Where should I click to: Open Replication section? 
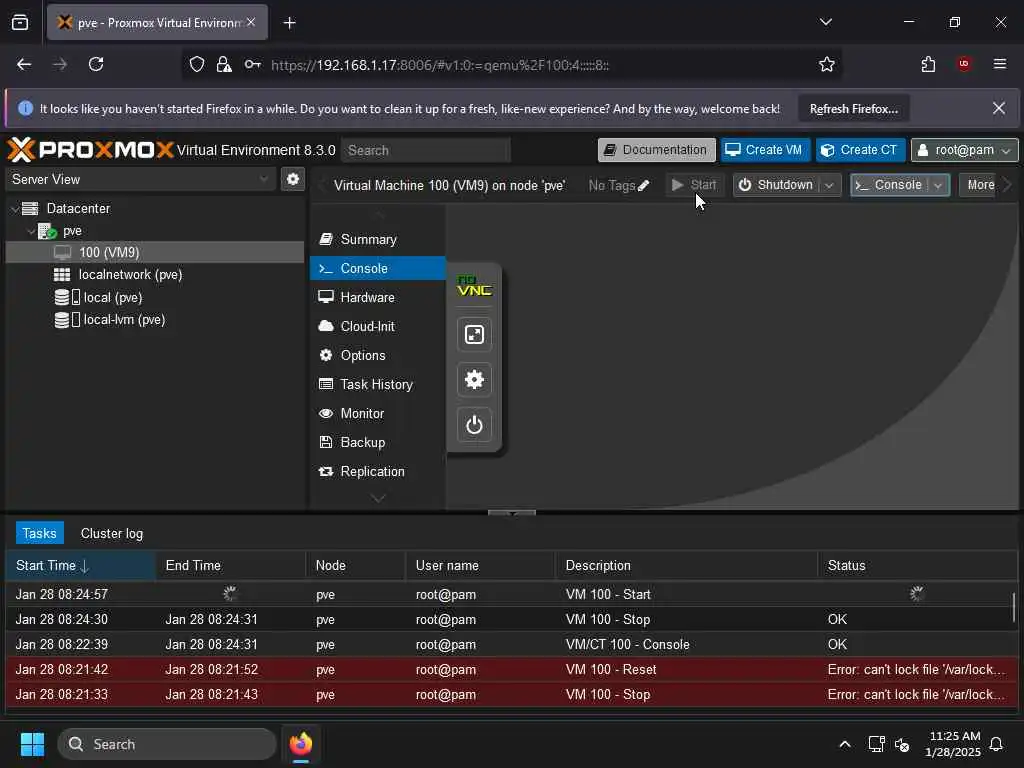pos(377,472)
